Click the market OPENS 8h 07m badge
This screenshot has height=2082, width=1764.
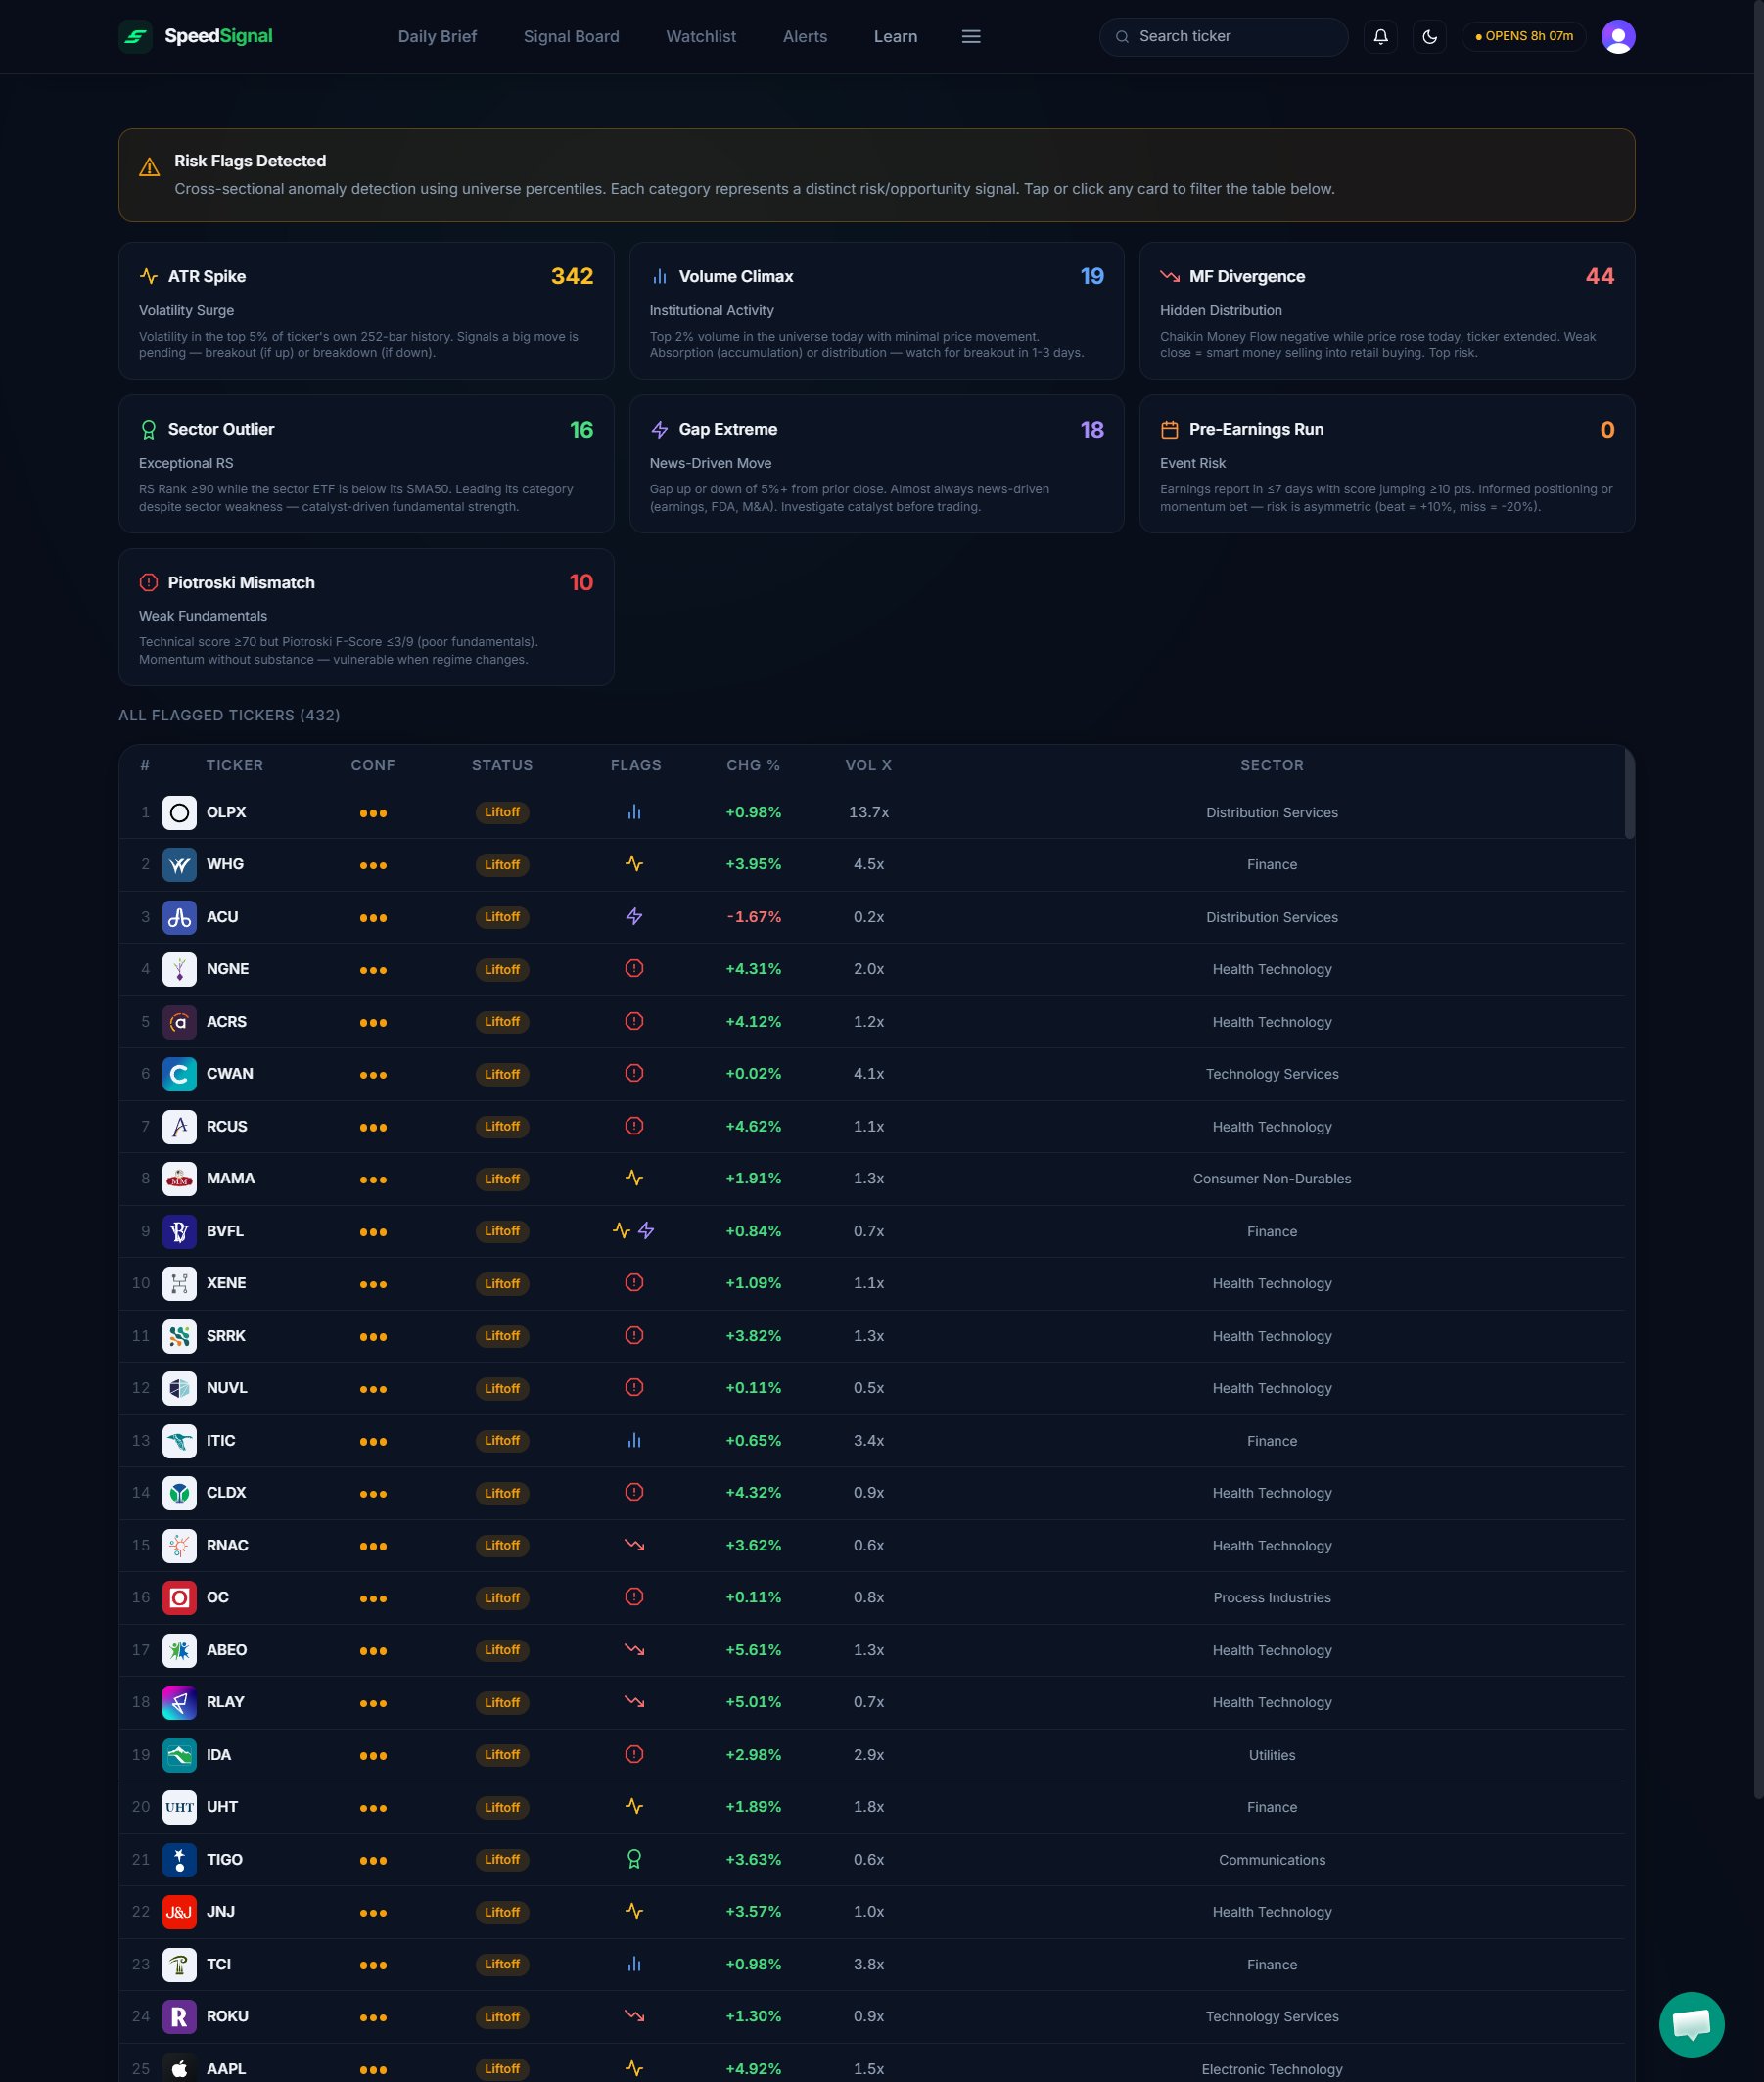[x=1523, y=36]
